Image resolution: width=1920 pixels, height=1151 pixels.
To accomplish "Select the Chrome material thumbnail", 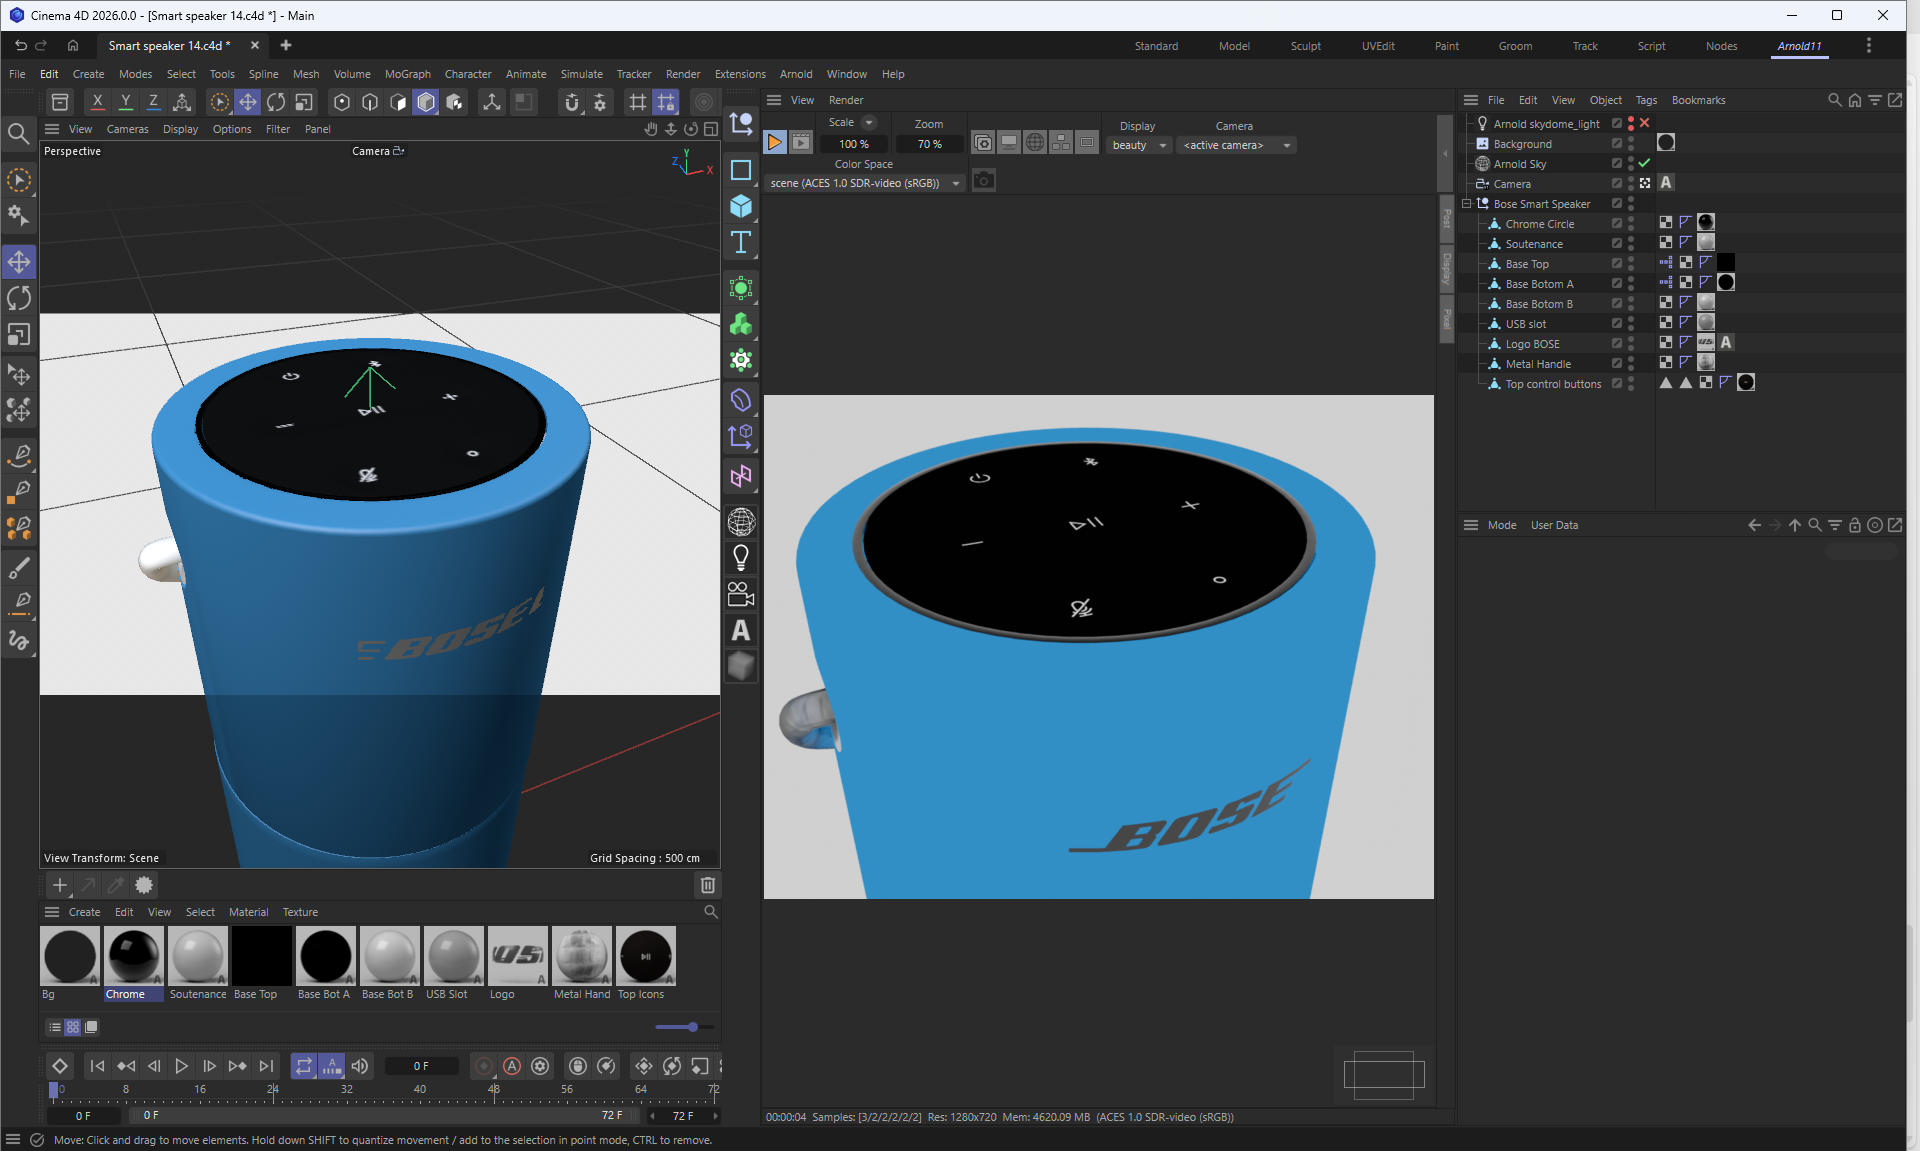I will point(133,956).
